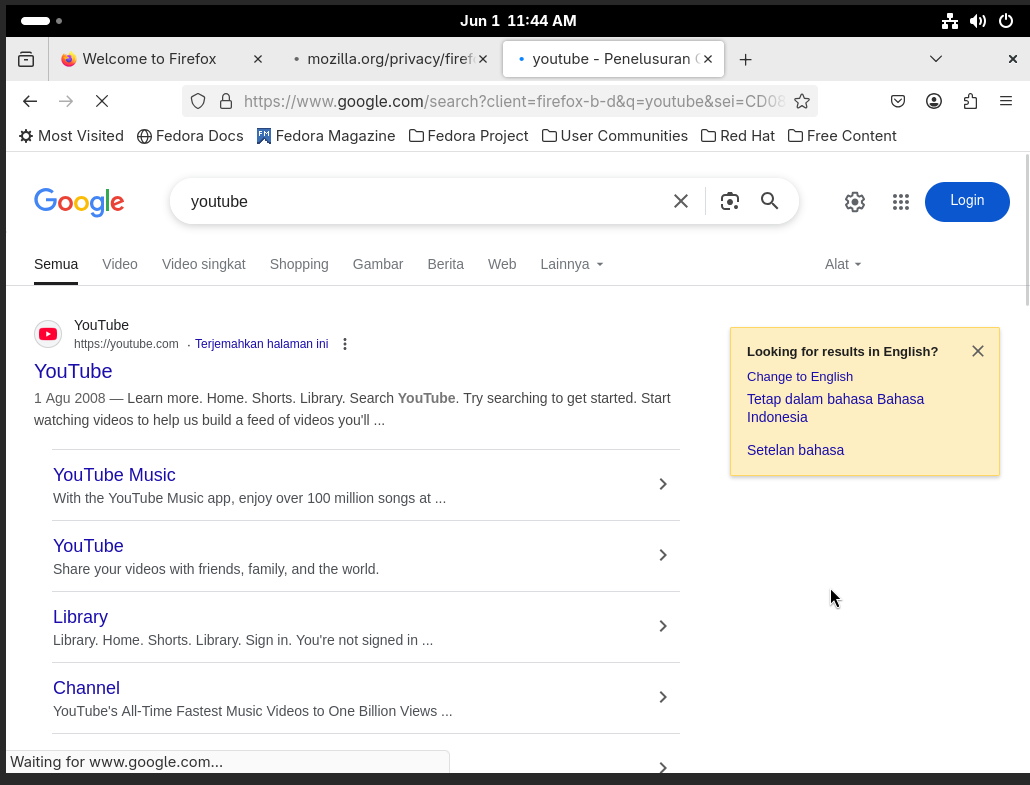
Task: Open the User Communities bookmarks folder
Action: 615,136
